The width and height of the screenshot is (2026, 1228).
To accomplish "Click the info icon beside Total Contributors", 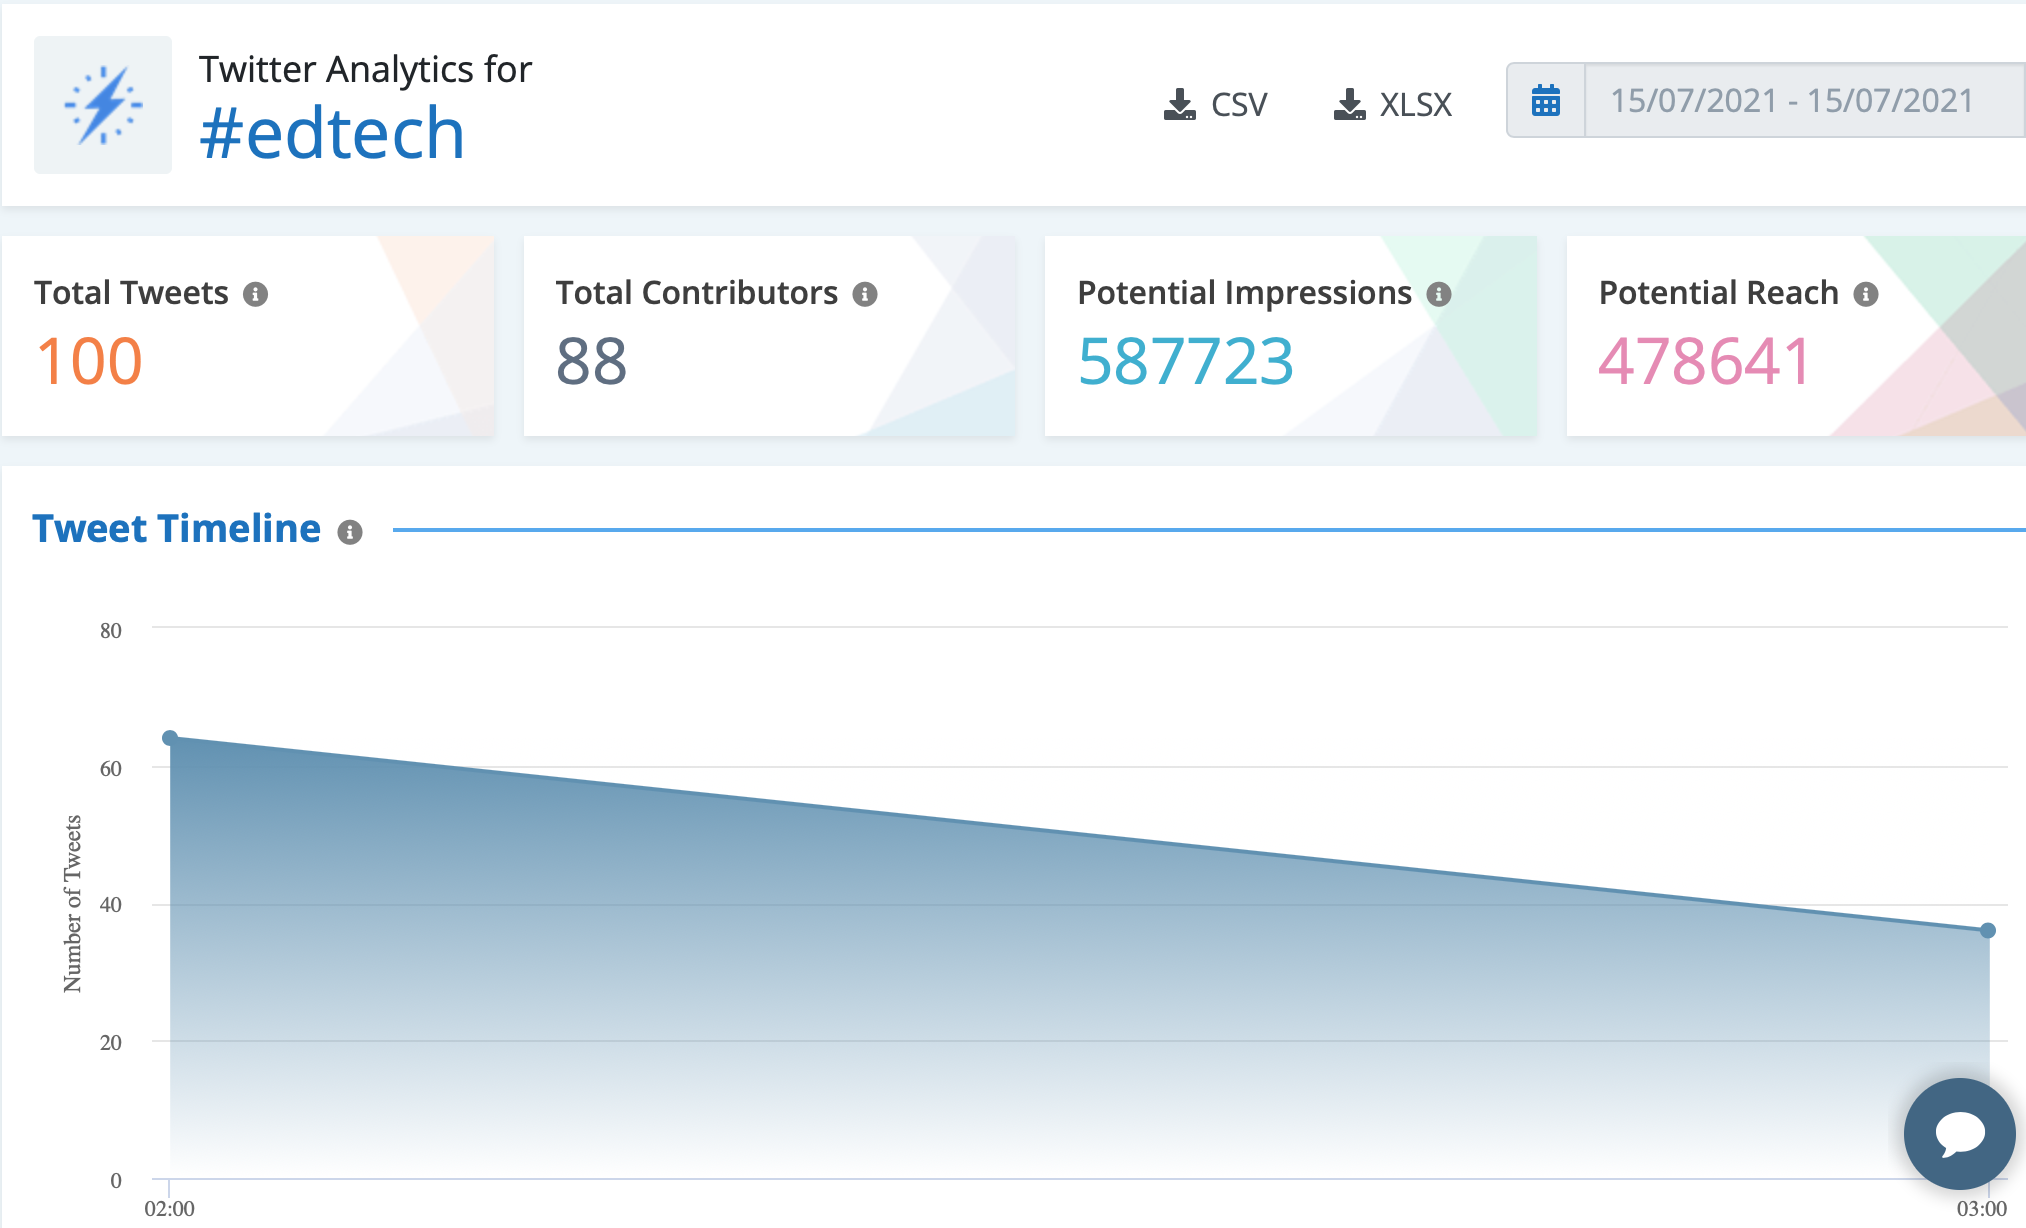I will (x=865, y=294).
